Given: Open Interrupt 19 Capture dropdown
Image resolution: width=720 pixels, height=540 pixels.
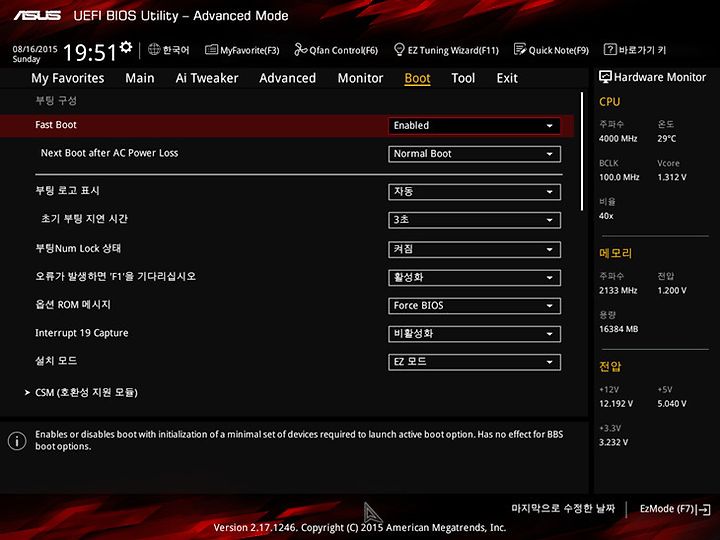Looking at the screenshot, I should tap(474, 334).
